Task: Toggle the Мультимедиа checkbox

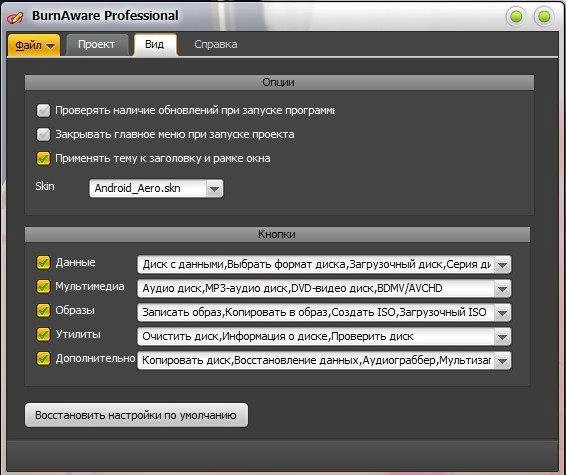Action: (44, 287)
